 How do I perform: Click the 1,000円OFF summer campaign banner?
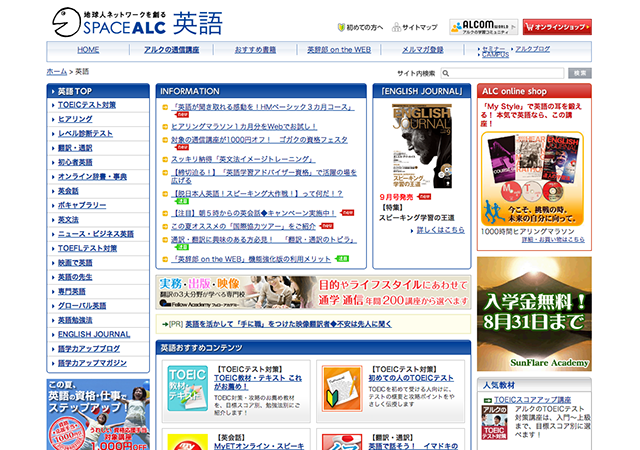pyautogui.click(x=98, y=414)
